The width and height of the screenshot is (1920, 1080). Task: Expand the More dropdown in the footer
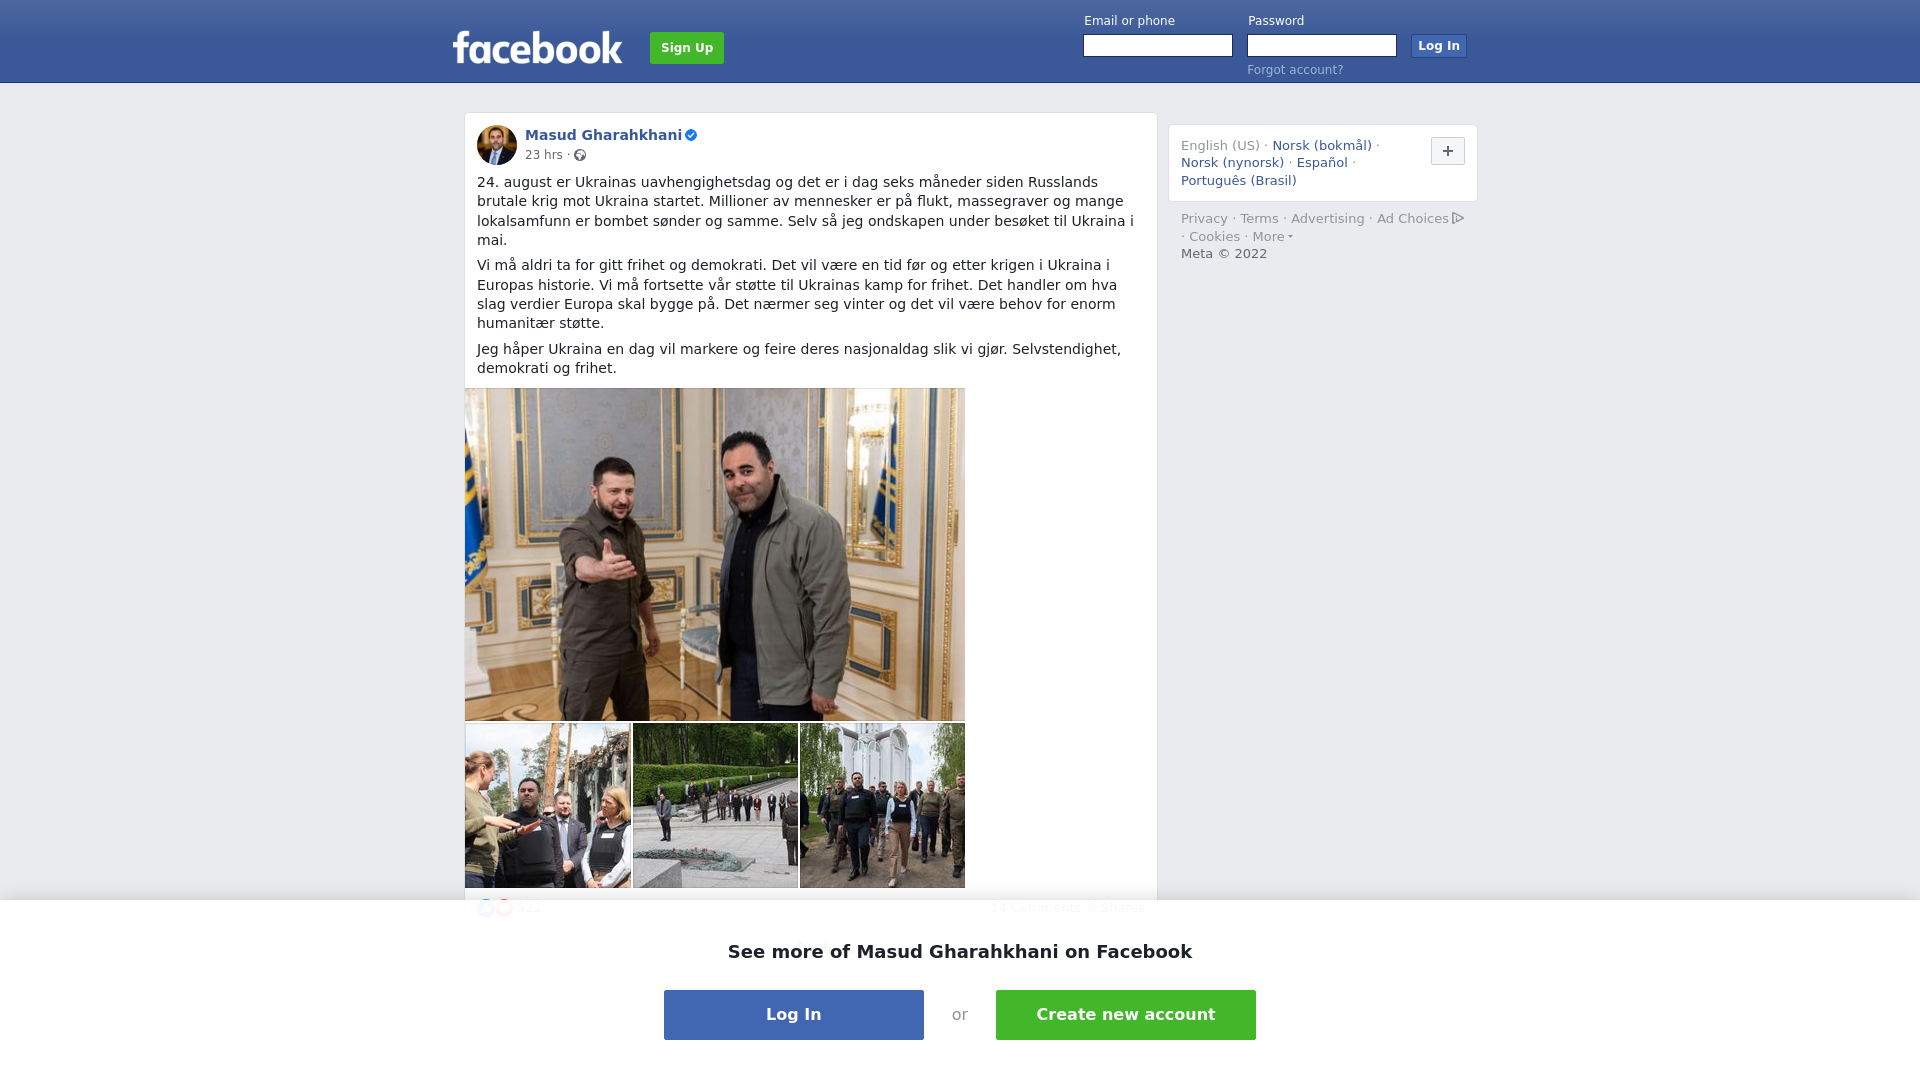1272,237
